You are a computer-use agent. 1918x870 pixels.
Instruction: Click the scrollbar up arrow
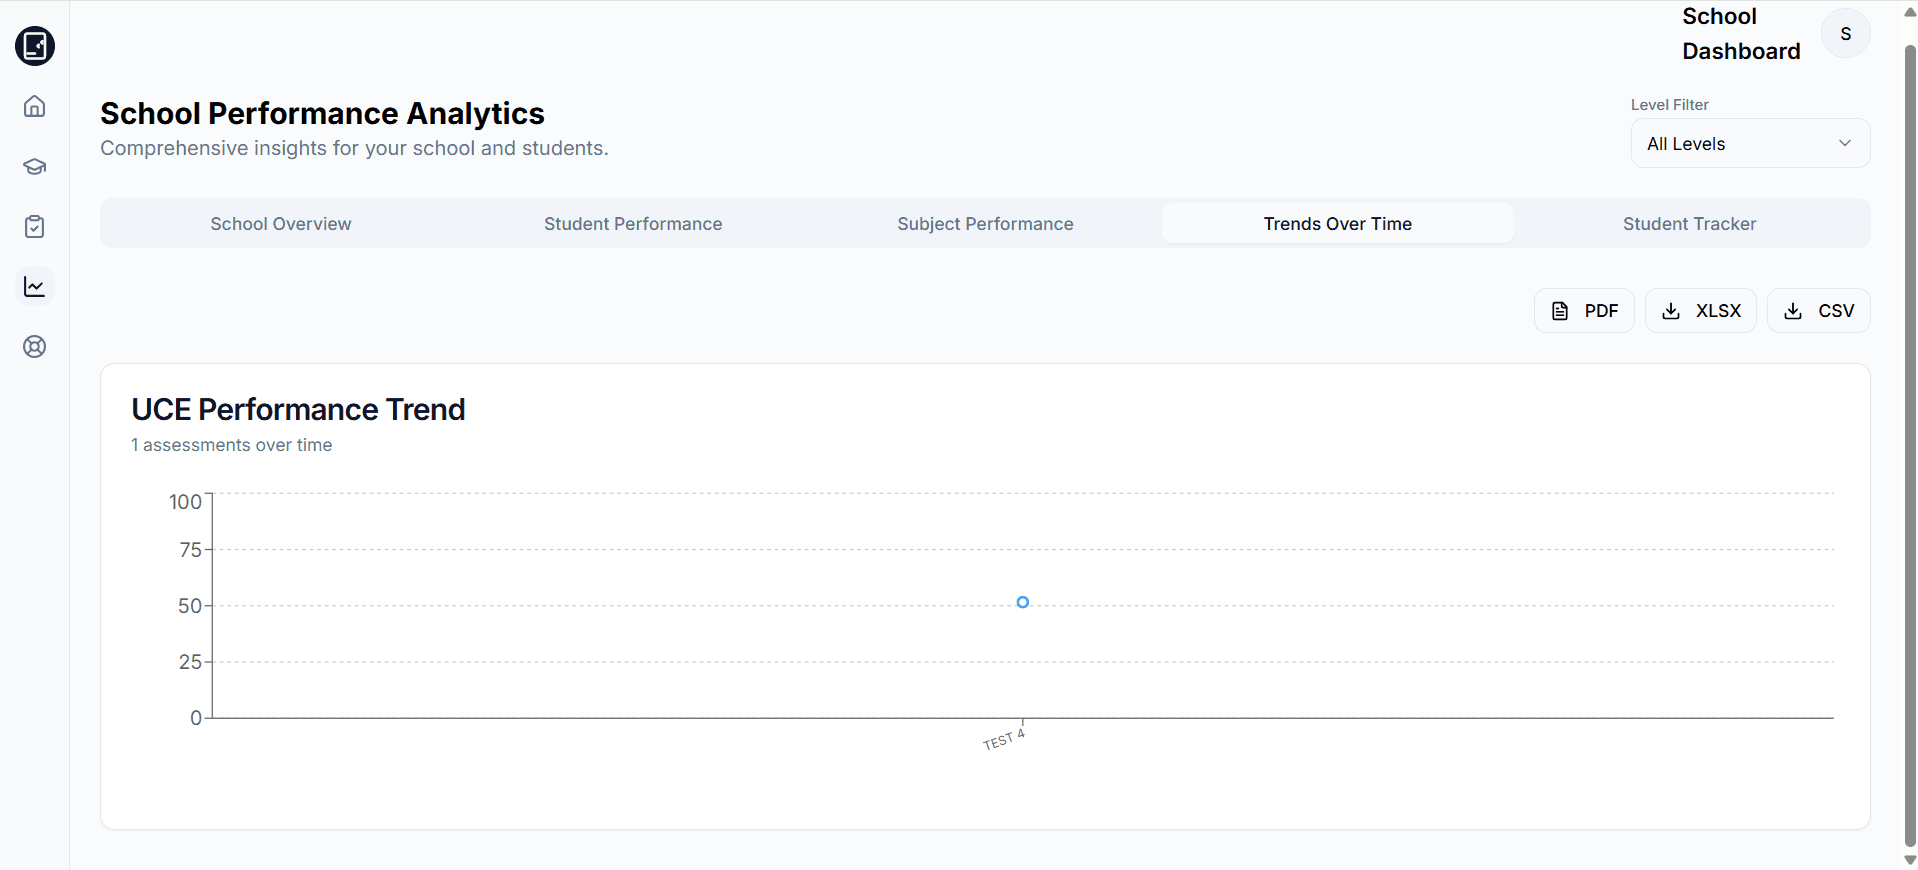click(x=1910, y=12)
